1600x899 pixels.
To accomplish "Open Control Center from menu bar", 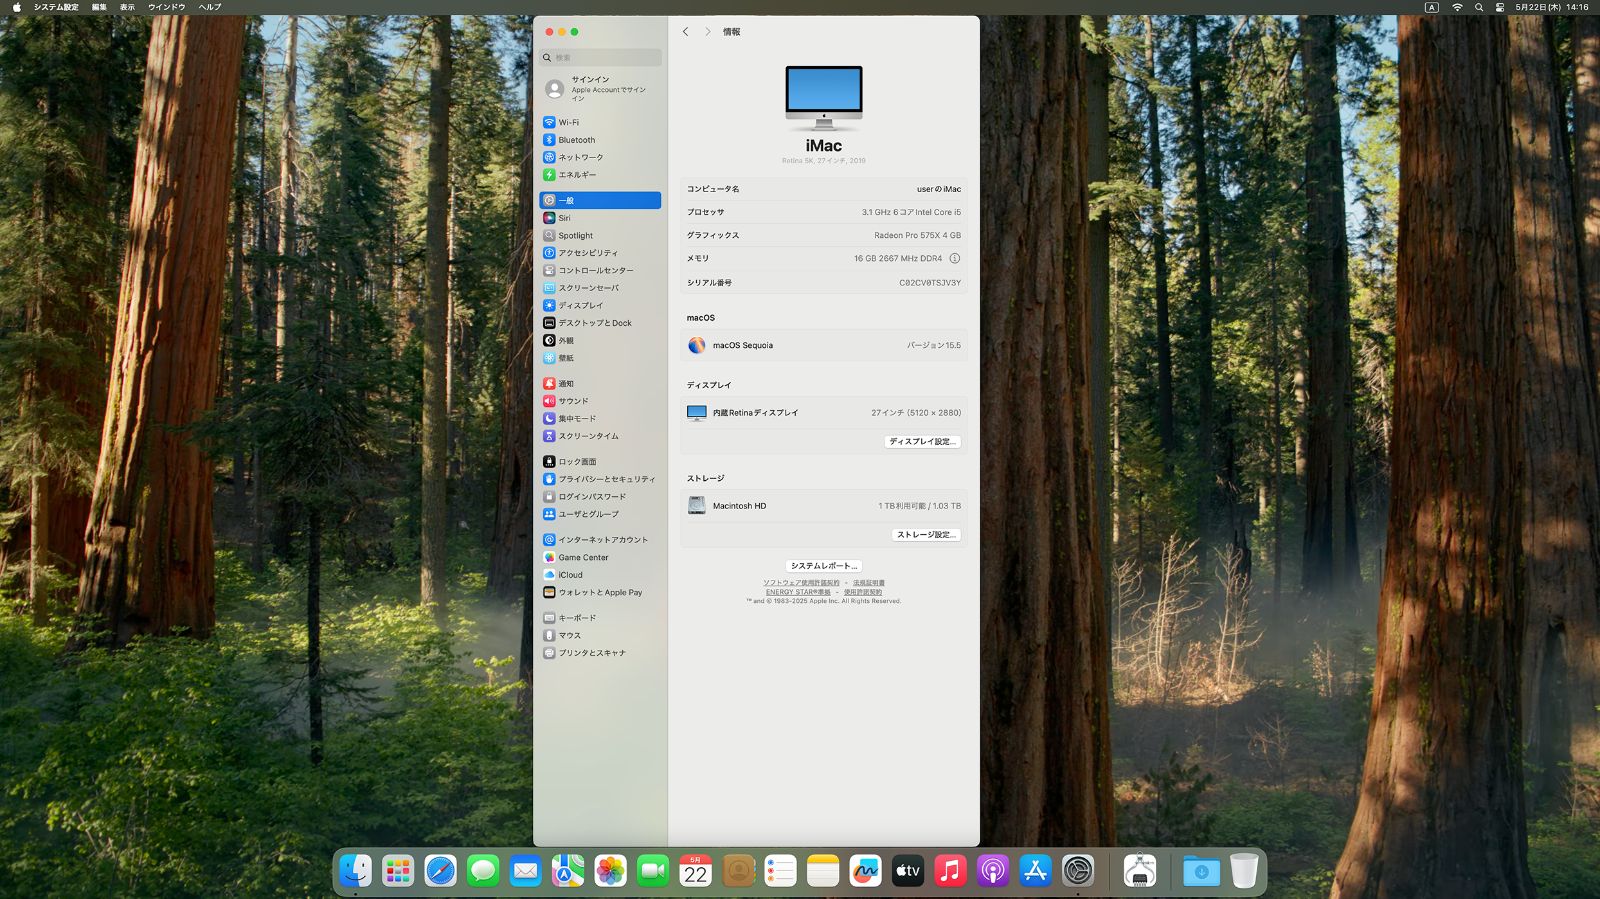I will [1500, 7].
